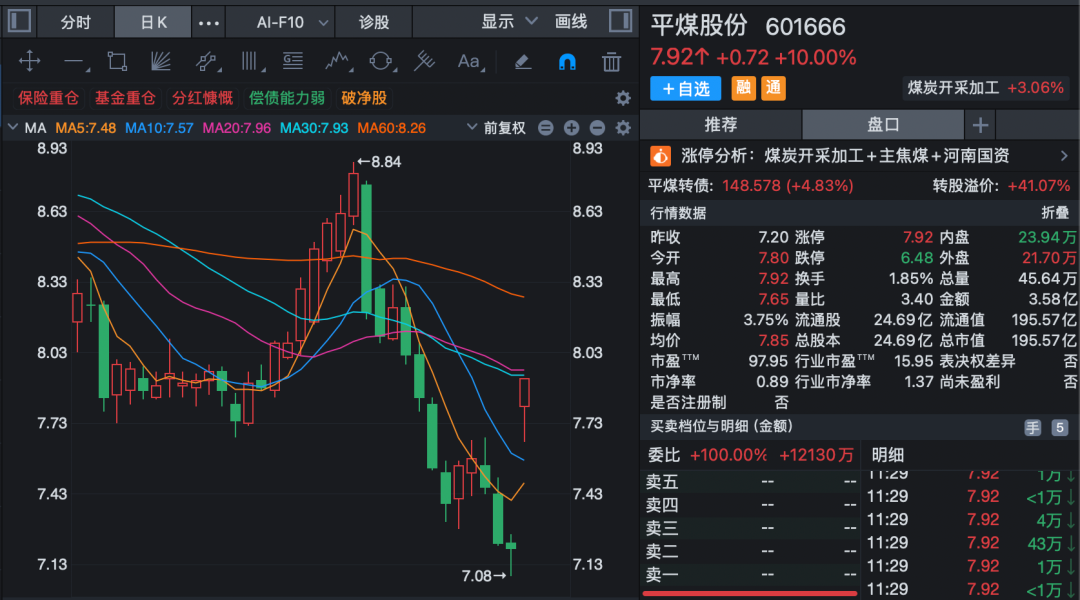The height and width of the screenshot is (600, 1080).
Task: Toggle the left sidebar panel icon
Action: coord(19,21)
